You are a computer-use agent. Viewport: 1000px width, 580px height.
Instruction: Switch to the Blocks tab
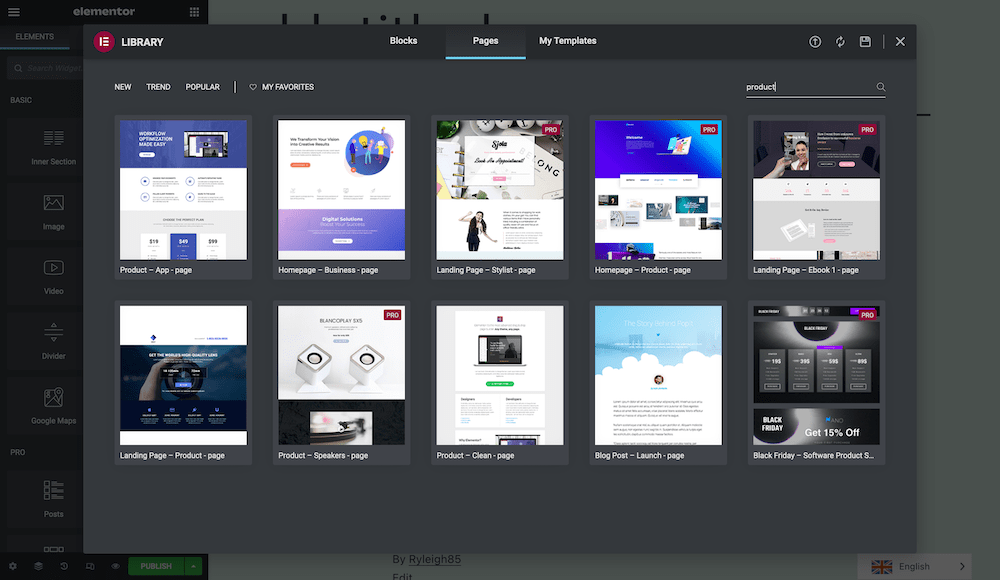(403, 41)
